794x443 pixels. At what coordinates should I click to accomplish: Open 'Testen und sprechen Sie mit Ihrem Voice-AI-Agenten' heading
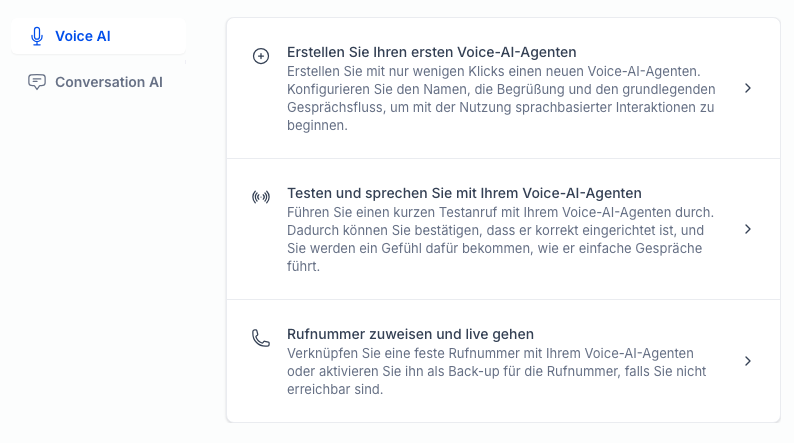(x=464, y=192)
